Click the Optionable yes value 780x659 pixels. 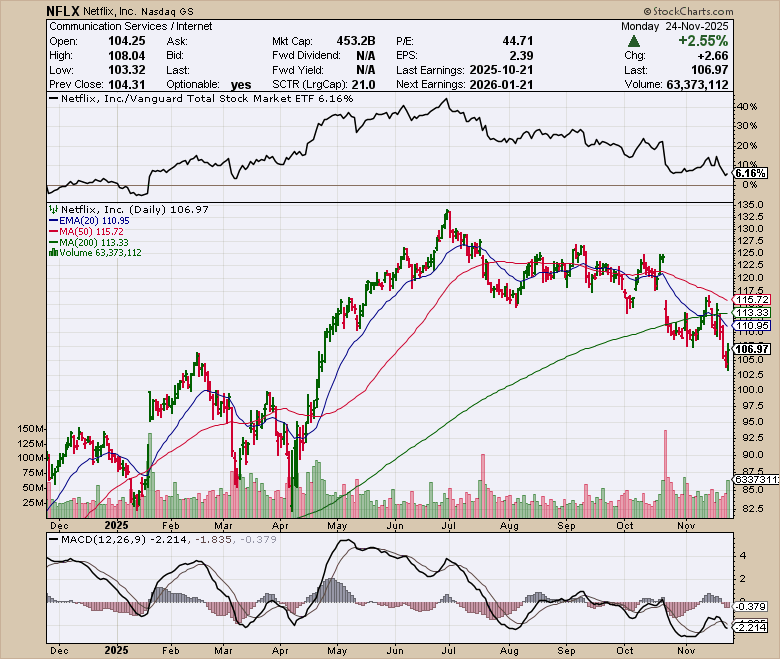click(x=241, y=85)
